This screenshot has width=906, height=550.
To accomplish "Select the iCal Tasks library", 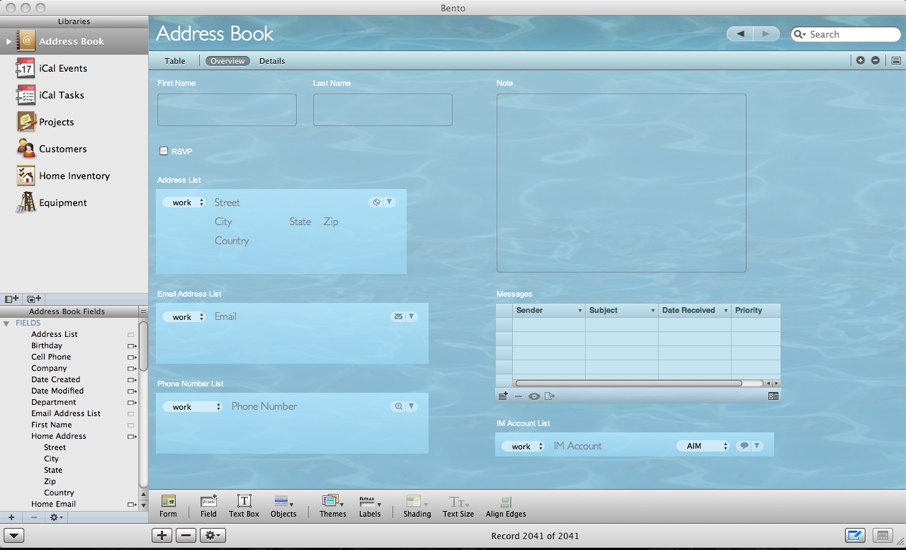I will (x=74, y=95).
